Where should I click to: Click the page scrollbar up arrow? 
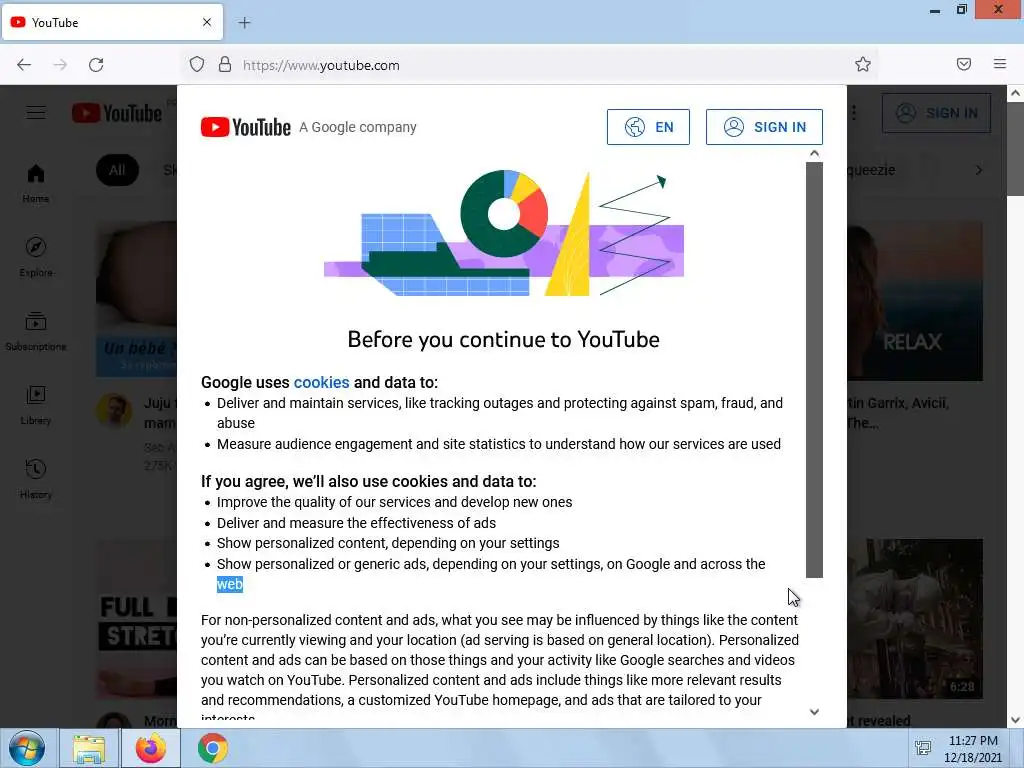1015,93
